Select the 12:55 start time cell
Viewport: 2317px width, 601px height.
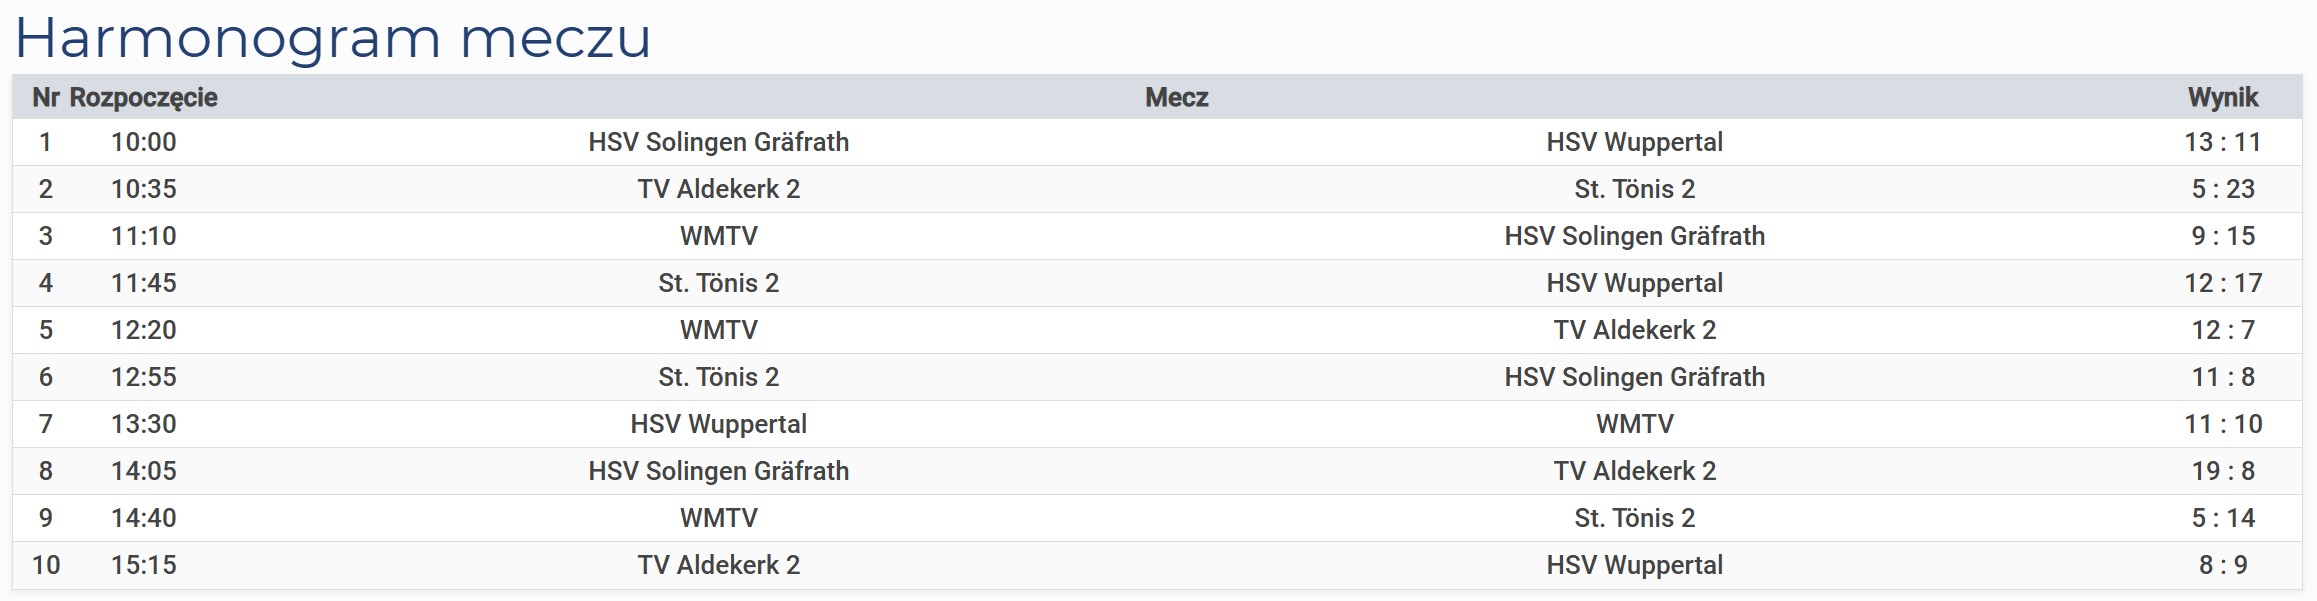tap(144, 377)
